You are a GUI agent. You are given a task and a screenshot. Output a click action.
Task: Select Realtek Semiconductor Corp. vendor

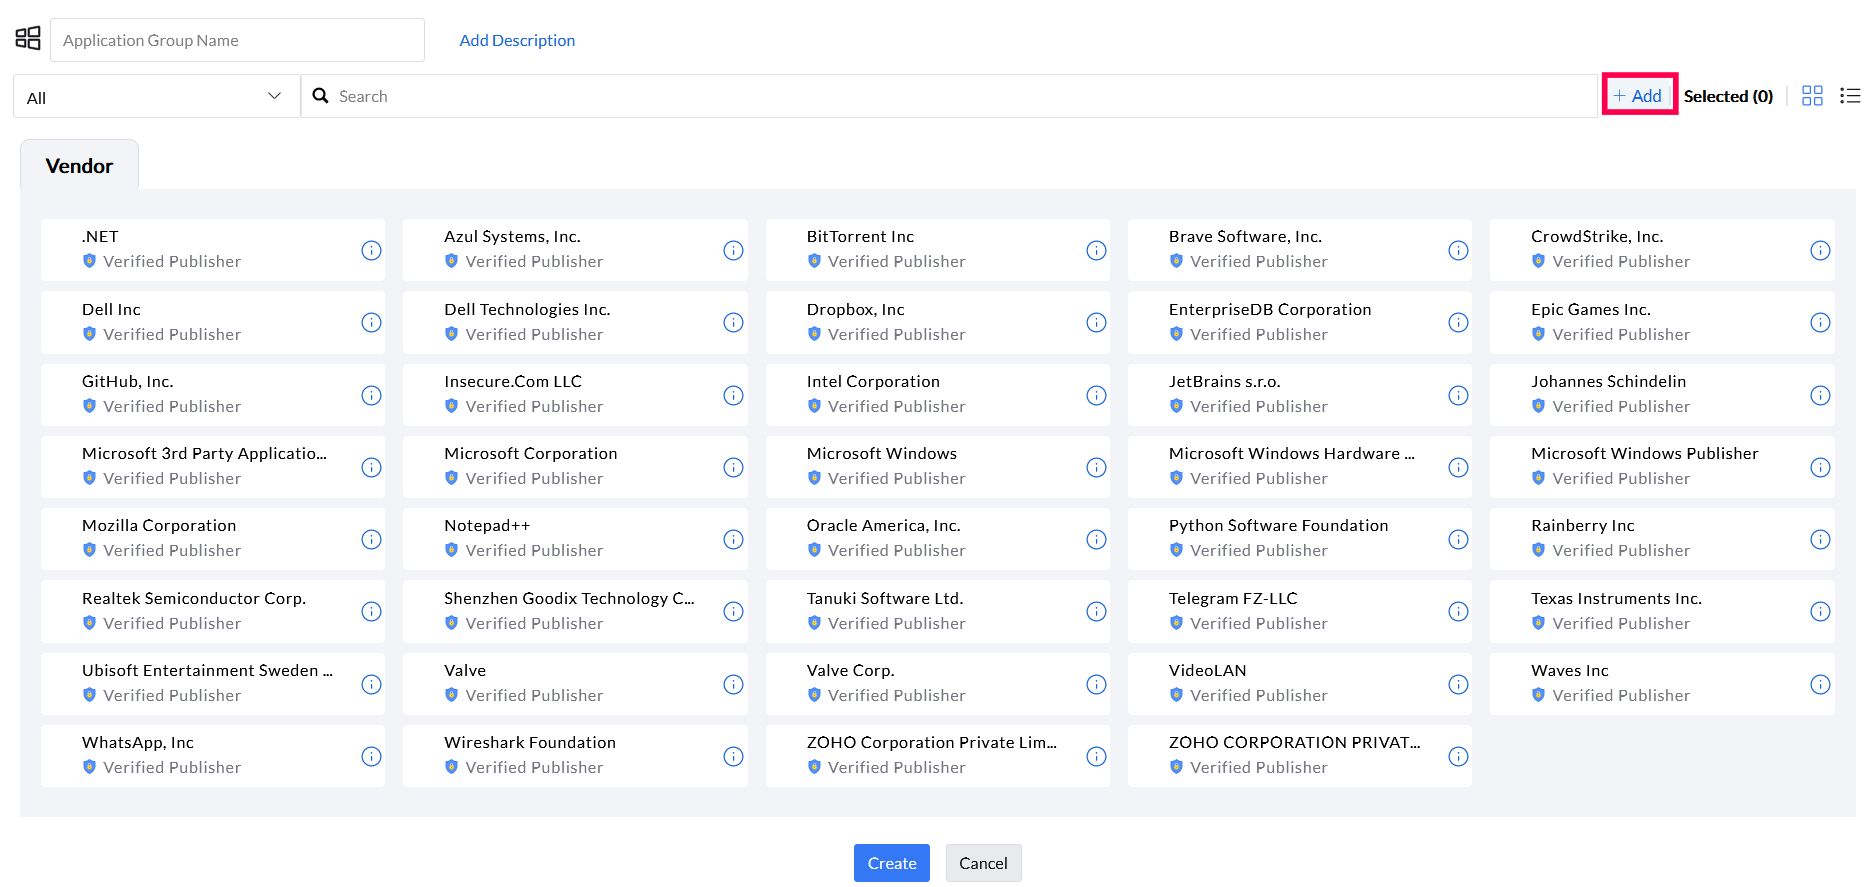pos(213,611)
